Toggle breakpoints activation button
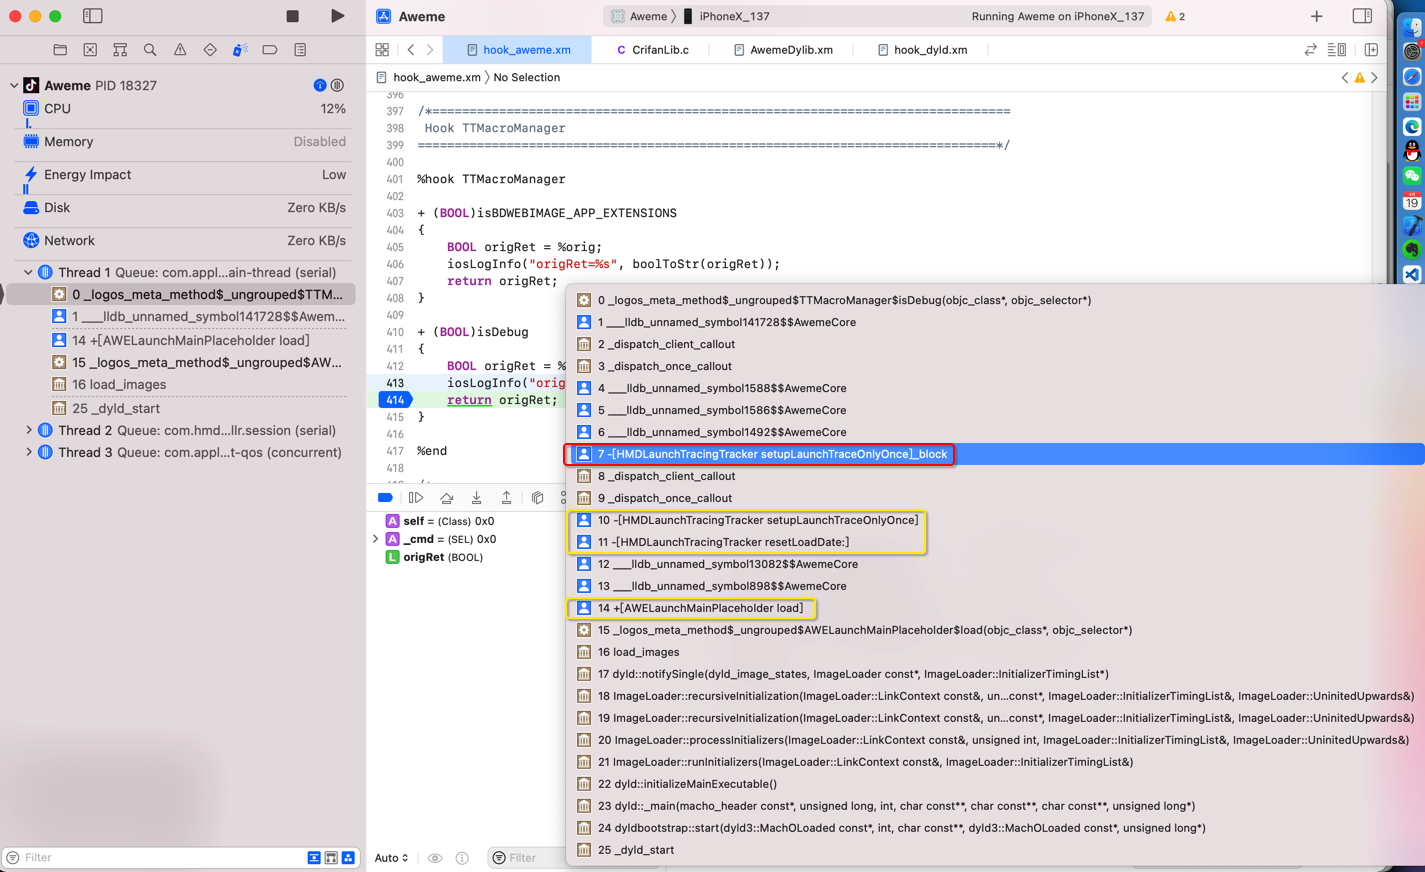The height and width of the screenshot is (872, 1425). (385, 498)
